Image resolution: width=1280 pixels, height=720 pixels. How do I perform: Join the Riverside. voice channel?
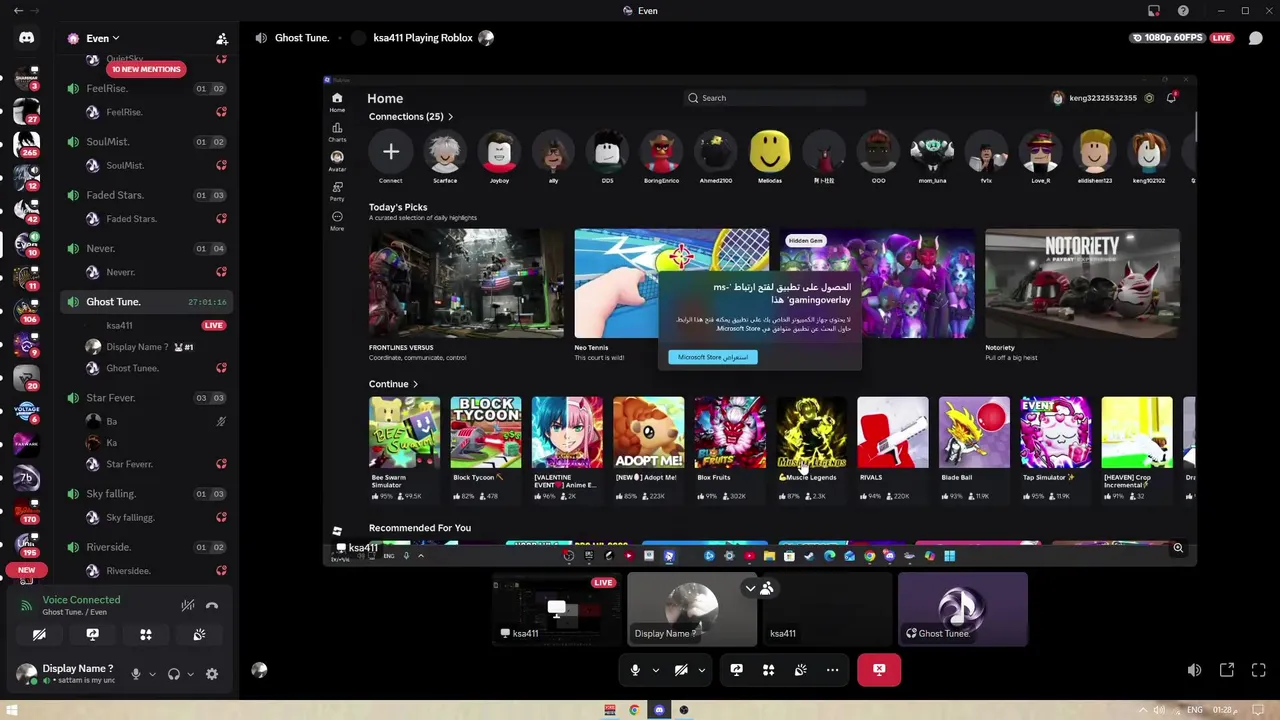tap(146, 547)
